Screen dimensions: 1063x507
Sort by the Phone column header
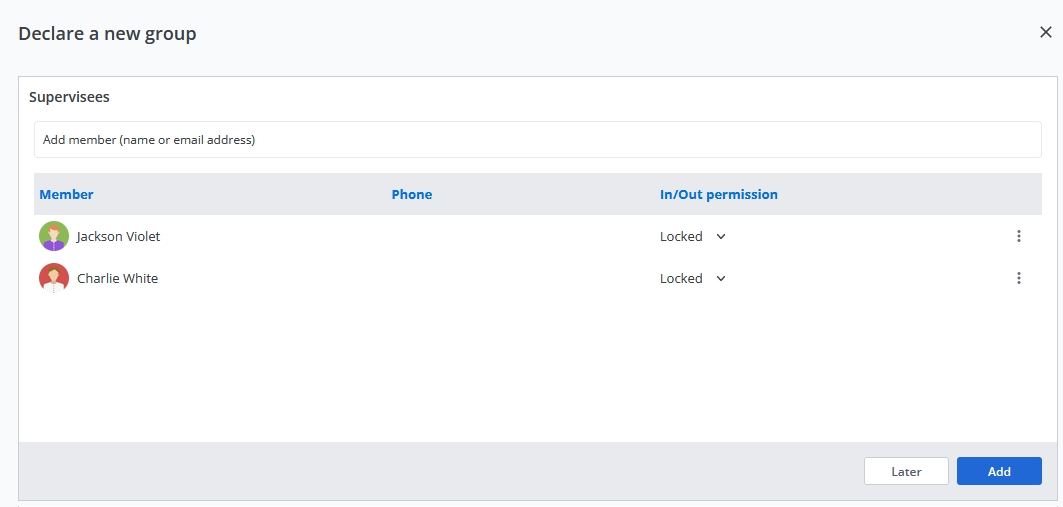click(412, 194)
